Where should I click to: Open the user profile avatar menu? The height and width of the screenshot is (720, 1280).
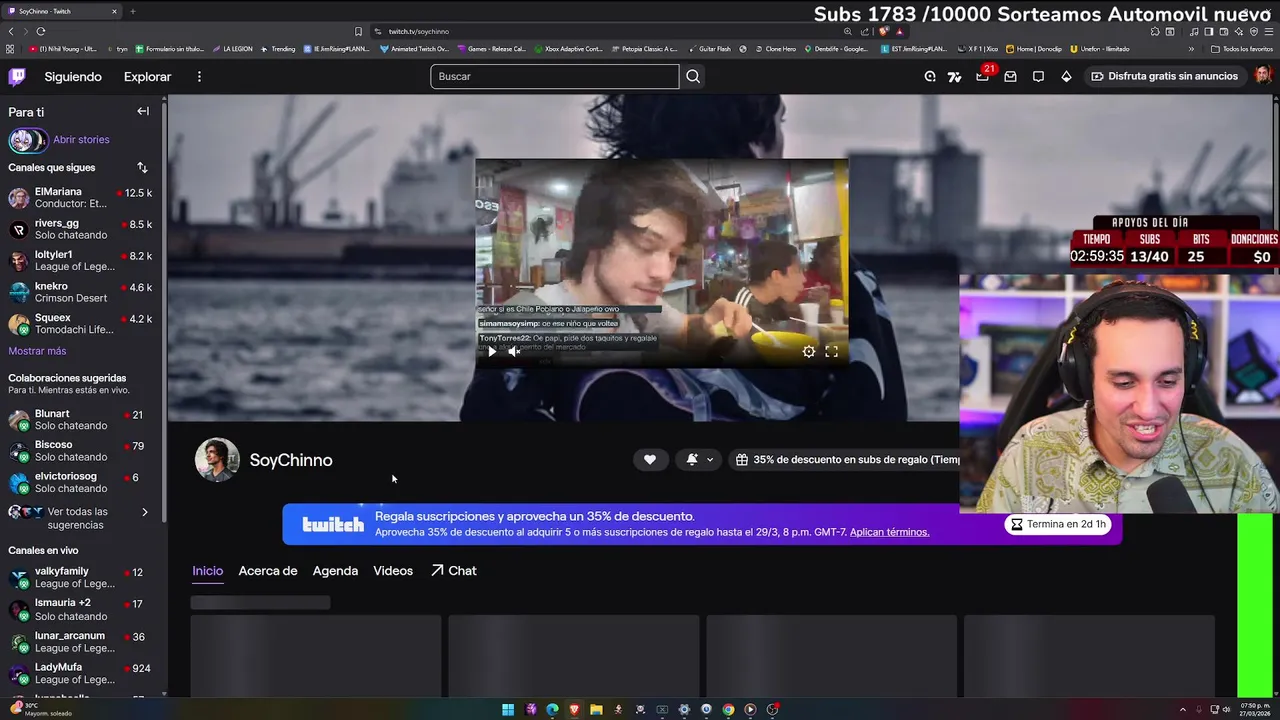1263,76
